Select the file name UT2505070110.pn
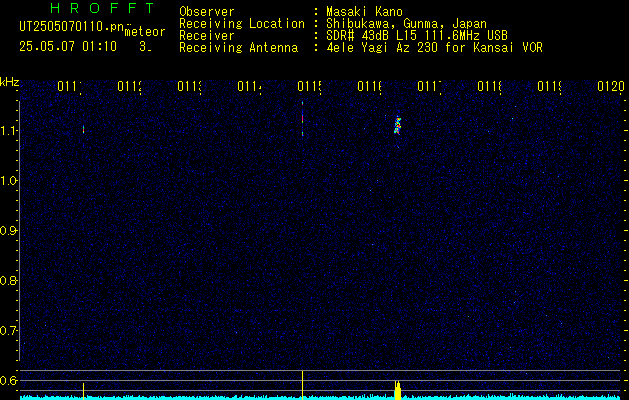Screen dimensions: 629x400 (x=72, y=27)
